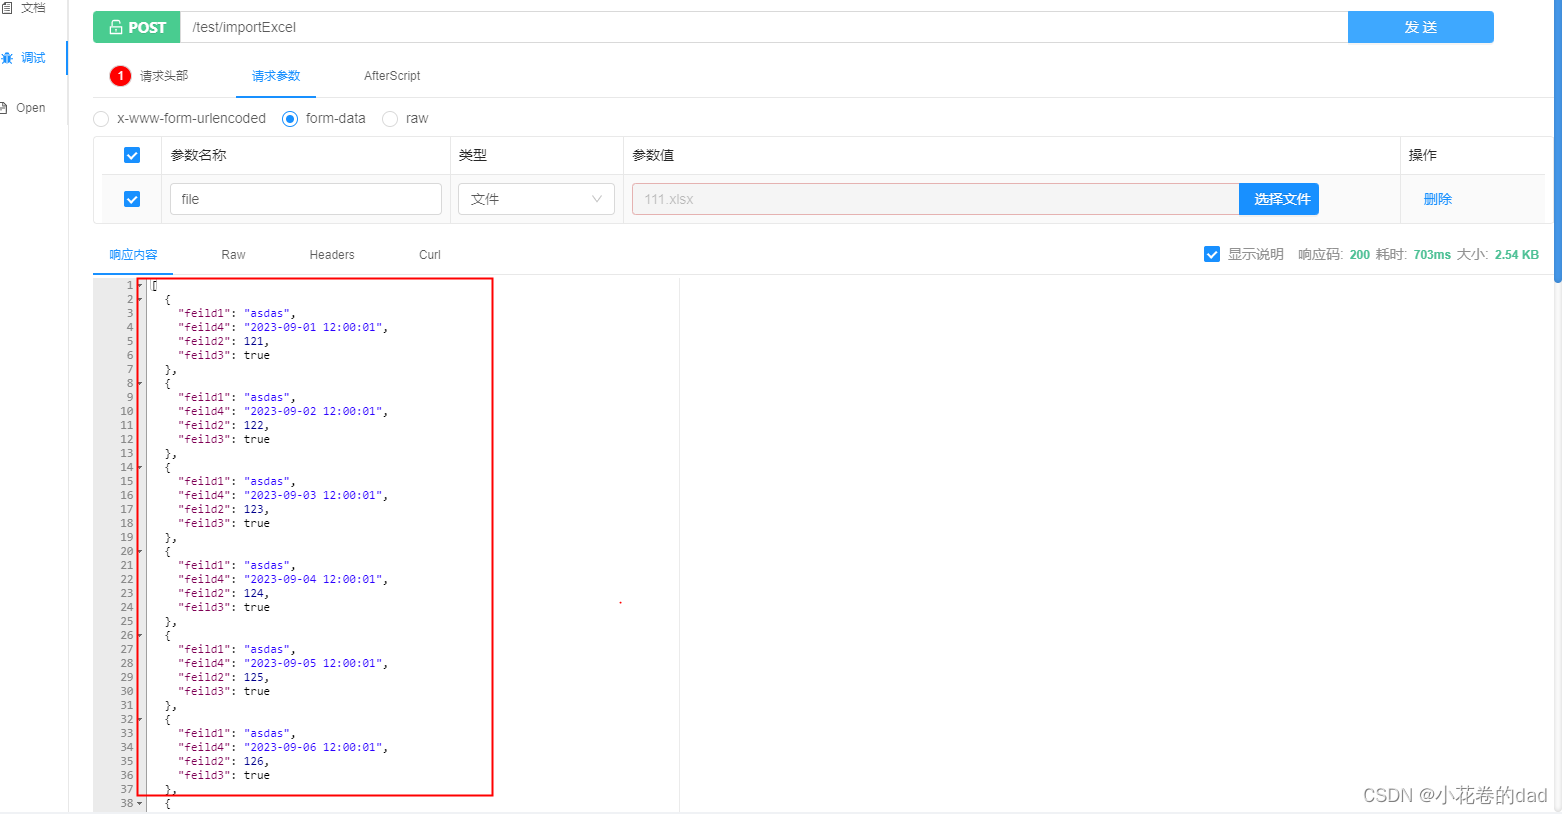Click the 类型 column header

(473, 155)
